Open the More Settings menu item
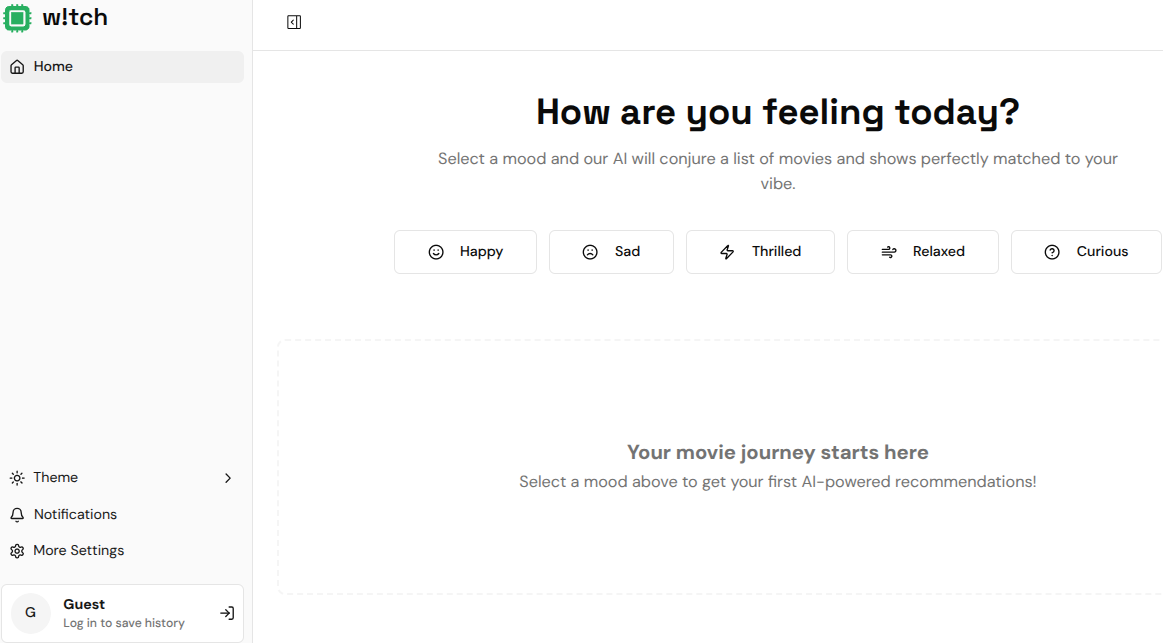 tap(79, 551)
